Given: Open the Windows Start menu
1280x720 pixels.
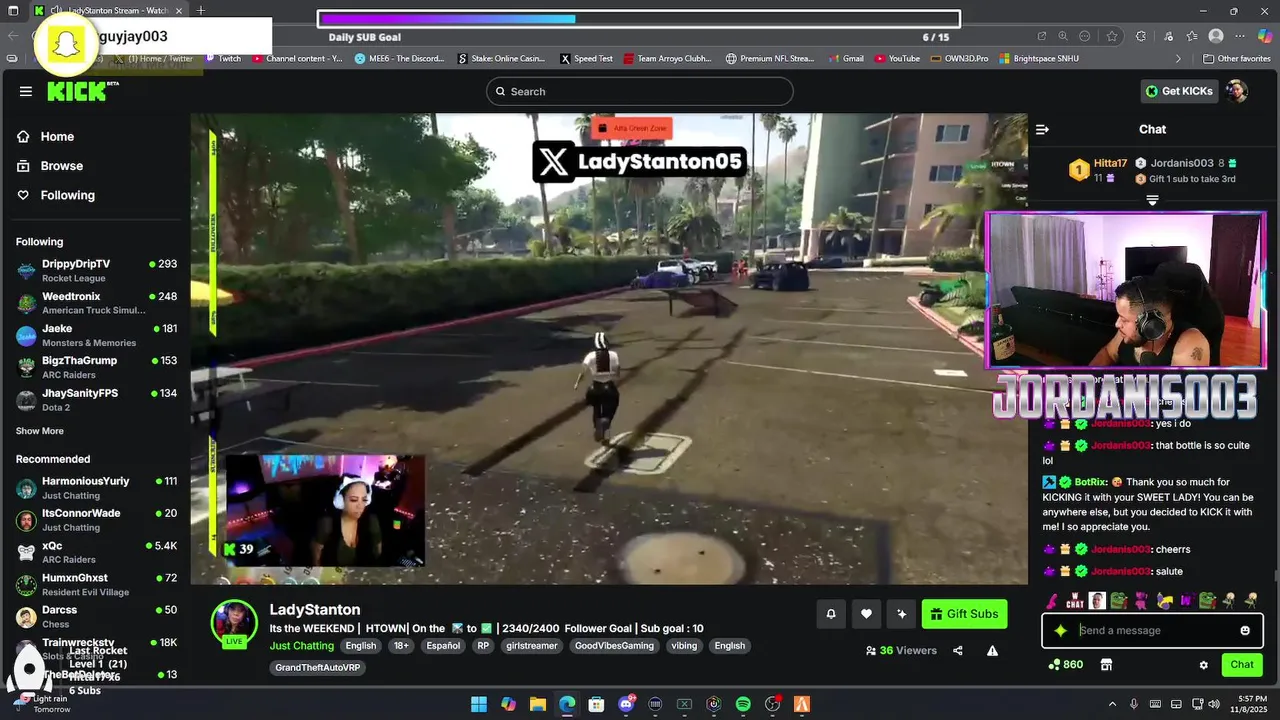Looking at the screenshot, I should [478, 704].
